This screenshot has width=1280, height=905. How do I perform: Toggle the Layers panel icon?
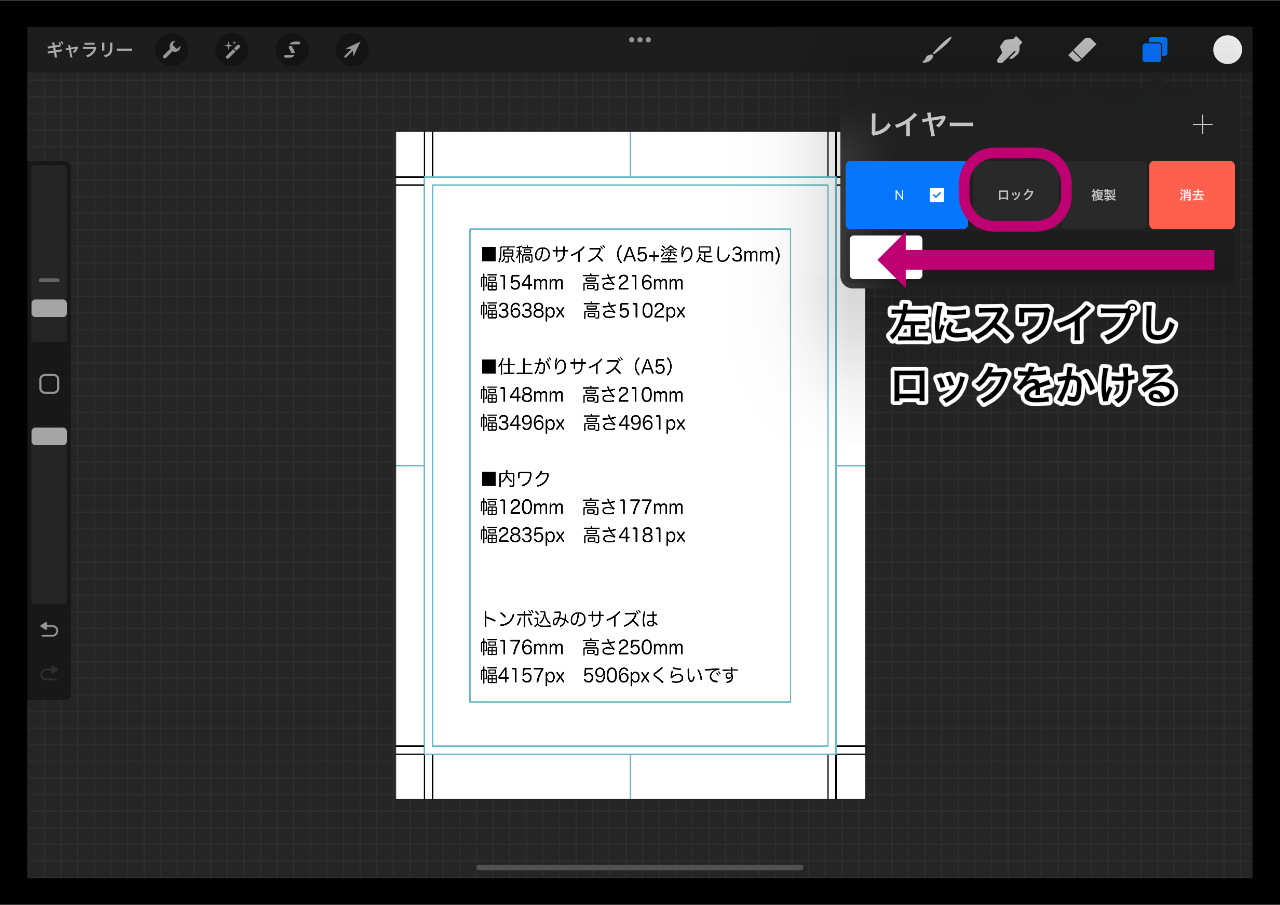[x=1155, y=50]
